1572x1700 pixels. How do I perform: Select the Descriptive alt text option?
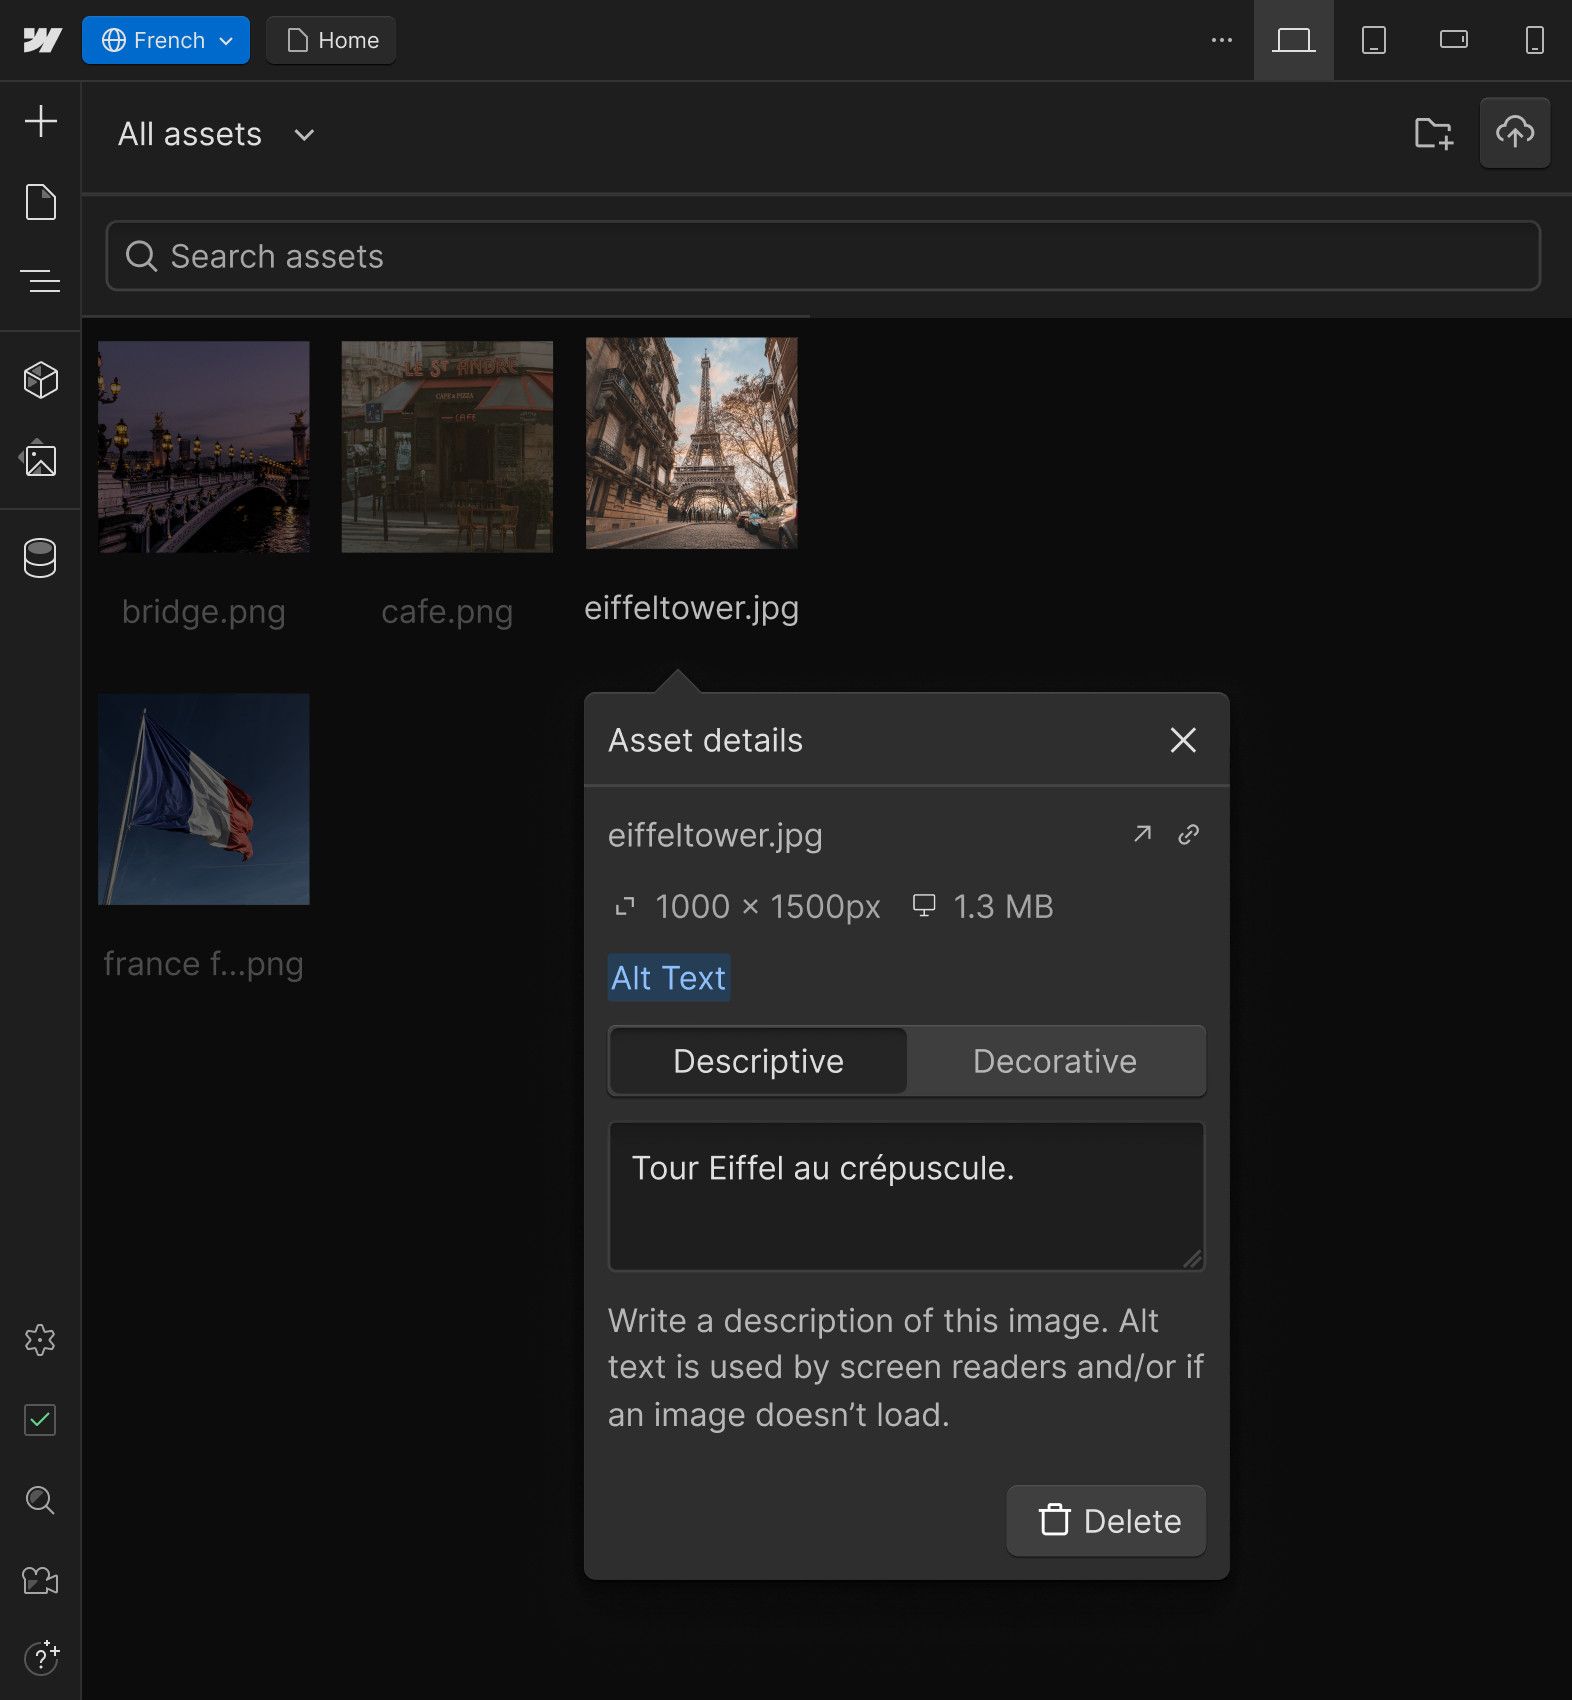[758, 1061]
